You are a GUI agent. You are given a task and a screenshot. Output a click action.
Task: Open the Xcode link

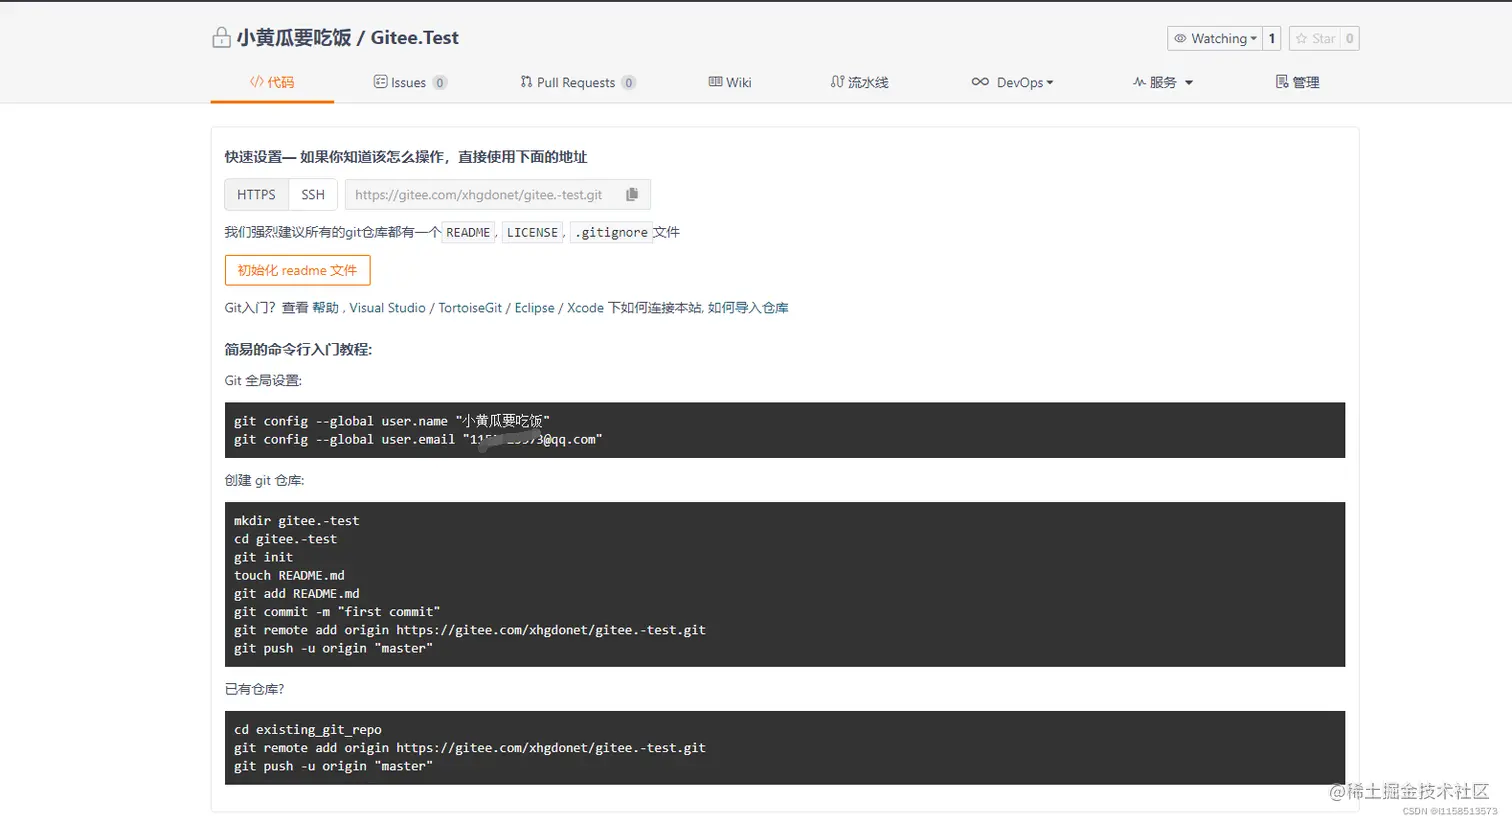pos(585,308)
